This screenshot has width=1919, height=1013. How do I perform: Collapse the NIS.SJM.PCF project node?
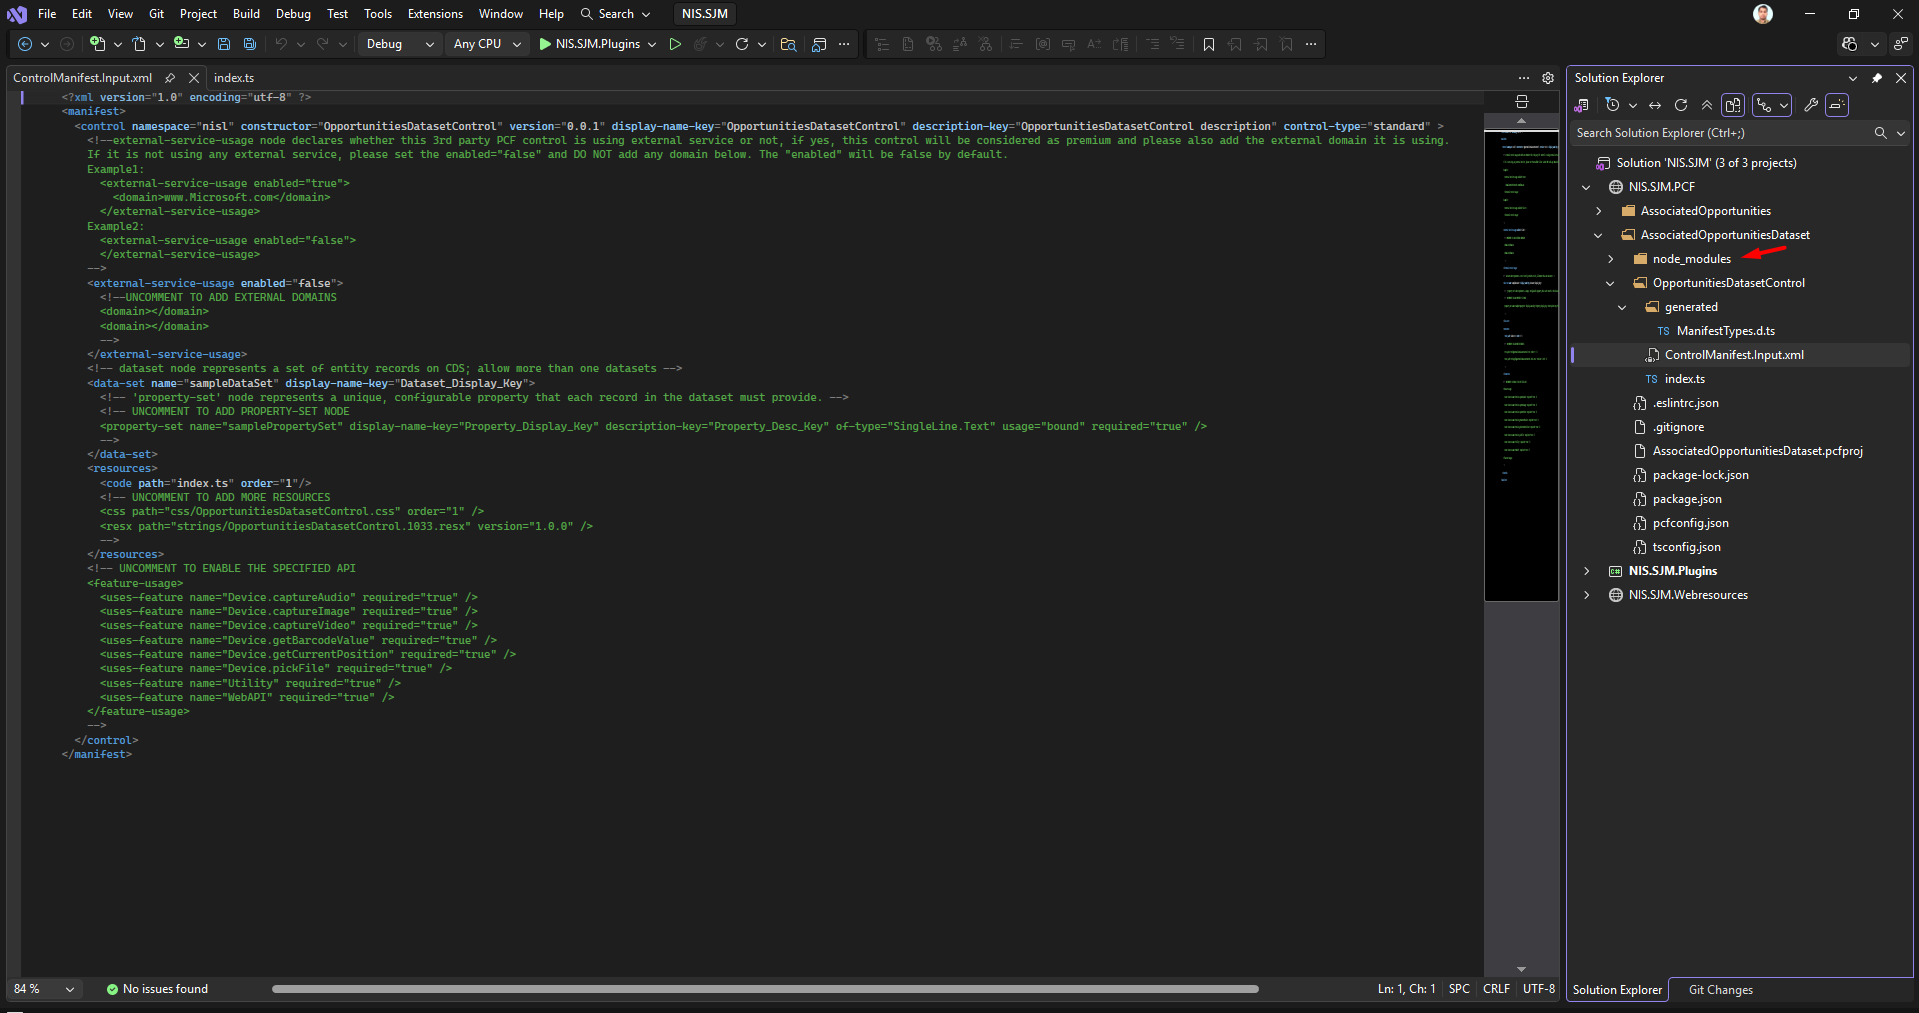point(1586,187)
